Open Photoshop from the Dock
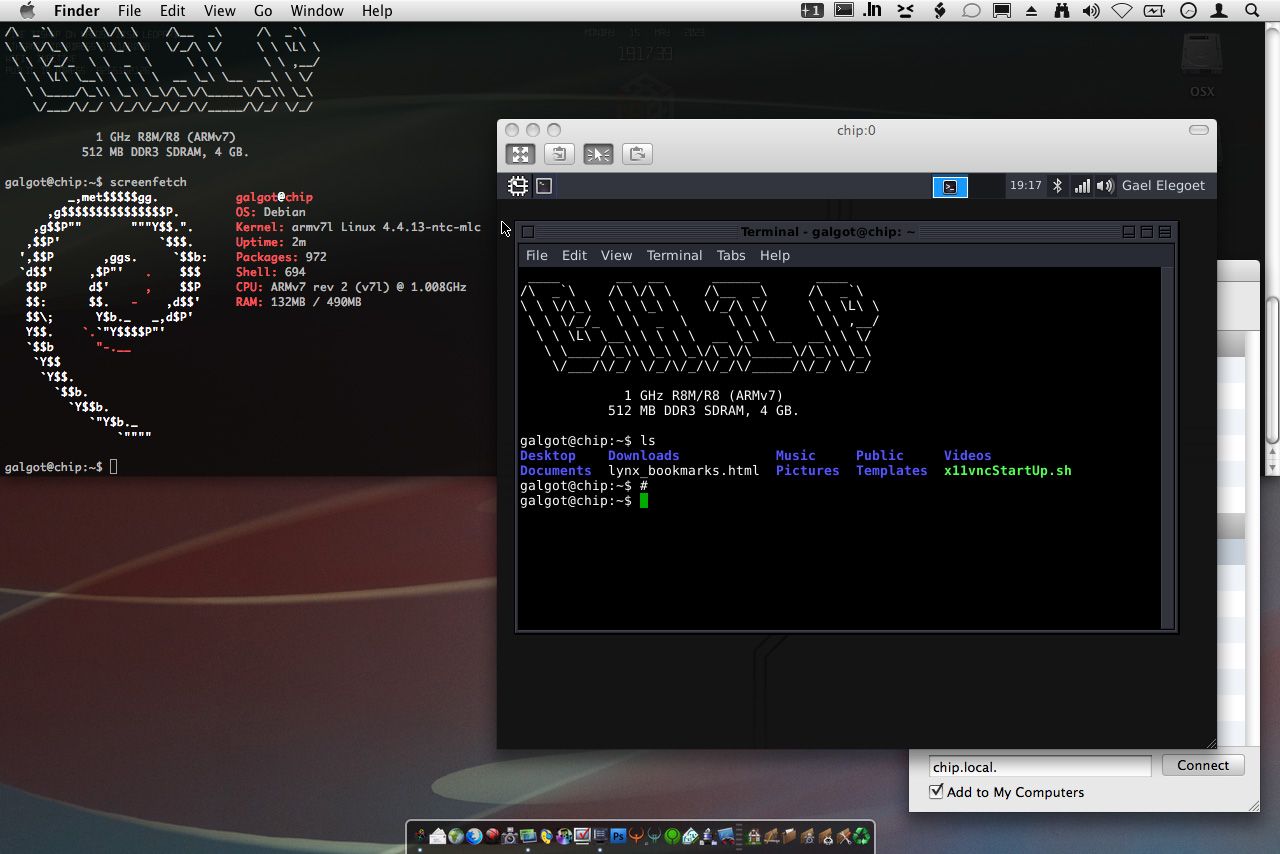Screen dimensions: 1280x854 [618, 836]
